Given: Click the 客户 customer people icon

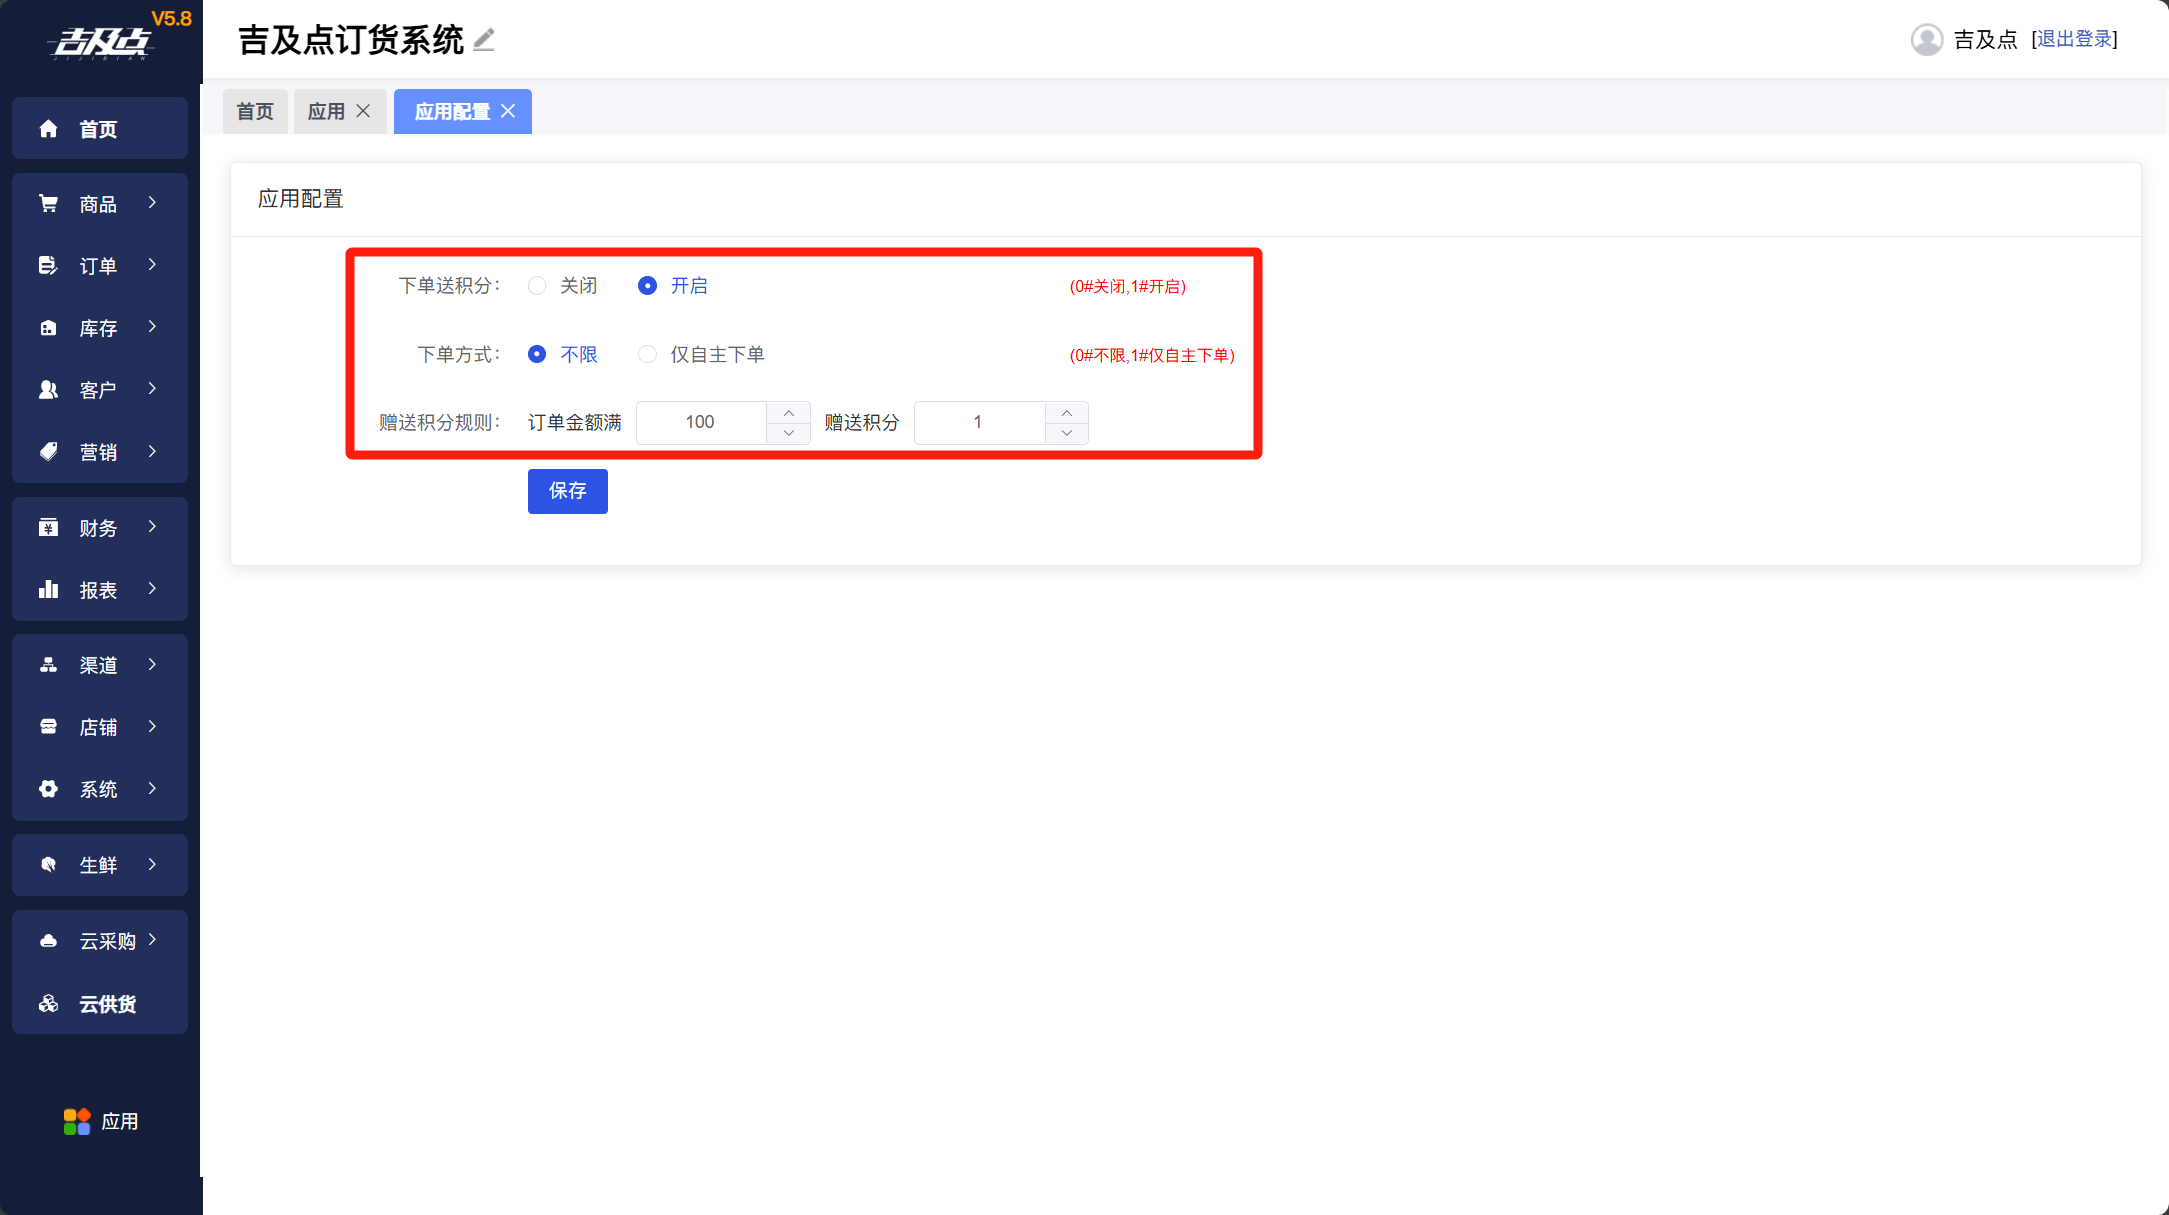Looking at the screenshot, I should 48,390.
